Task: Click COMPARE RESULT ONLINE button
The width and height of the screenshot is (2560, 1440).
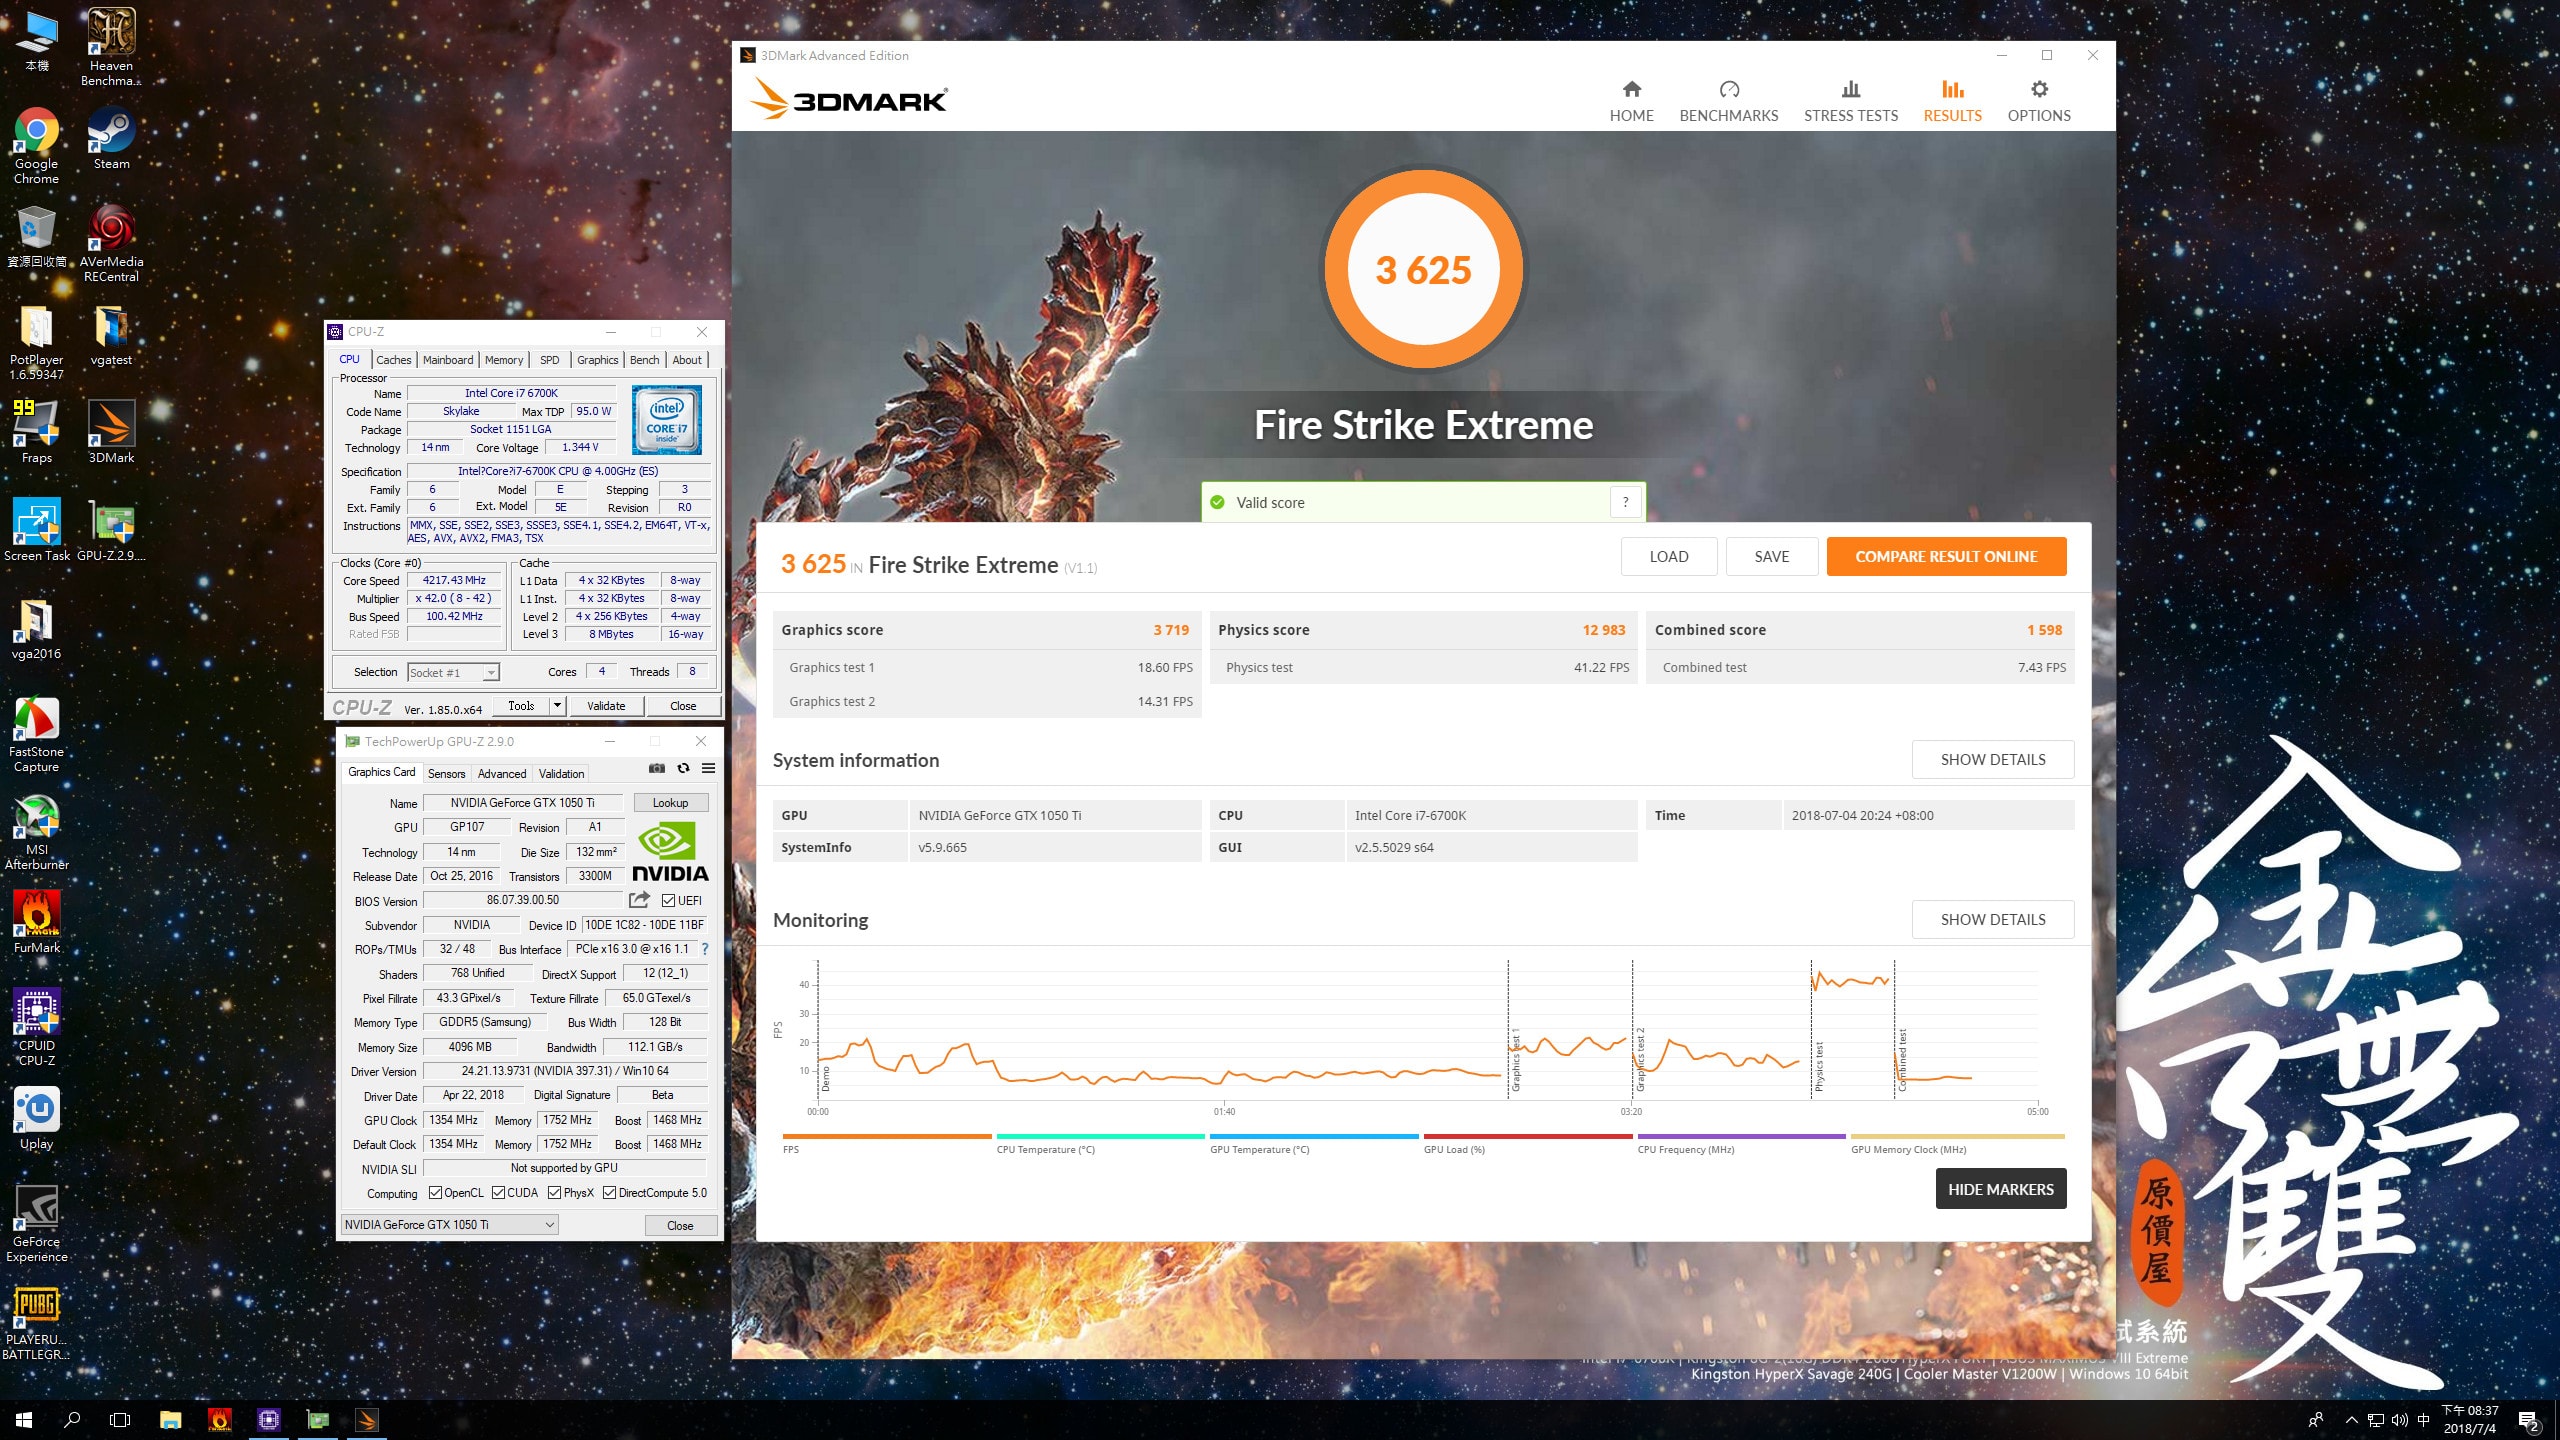Action: pos(1945,556)
